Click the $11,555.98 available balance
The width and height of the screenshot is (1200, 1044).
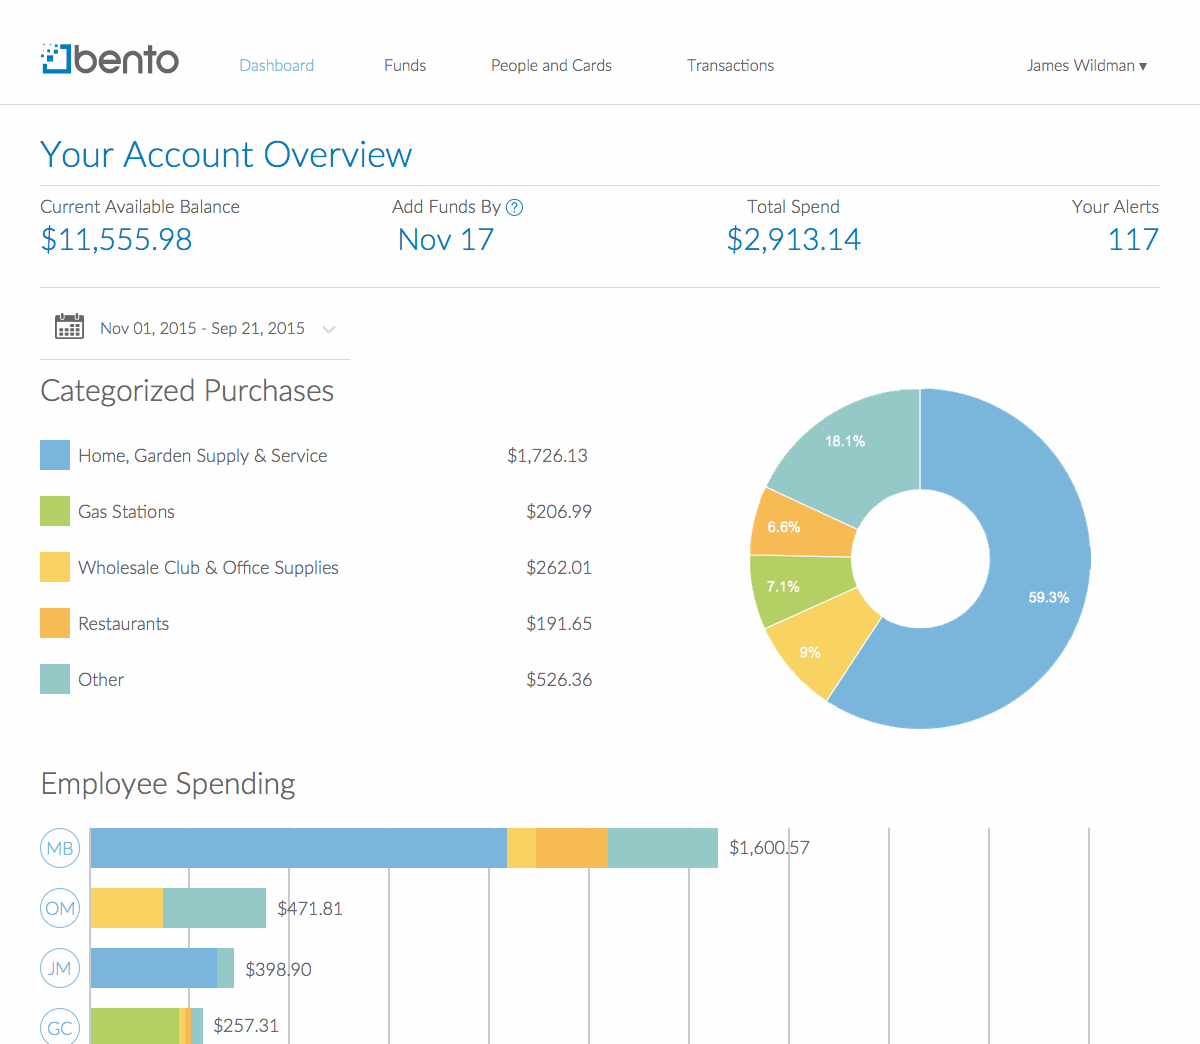click(116, 240)
